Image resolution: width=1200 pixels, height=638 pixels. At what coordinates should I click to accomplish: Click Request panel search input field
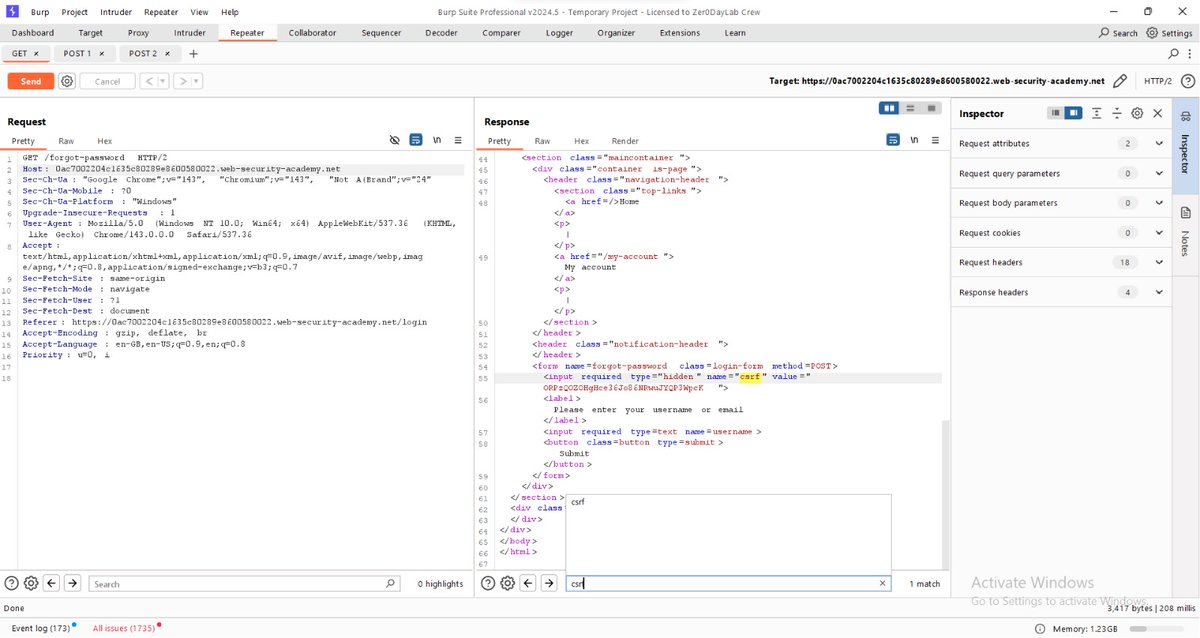(244, 583)
